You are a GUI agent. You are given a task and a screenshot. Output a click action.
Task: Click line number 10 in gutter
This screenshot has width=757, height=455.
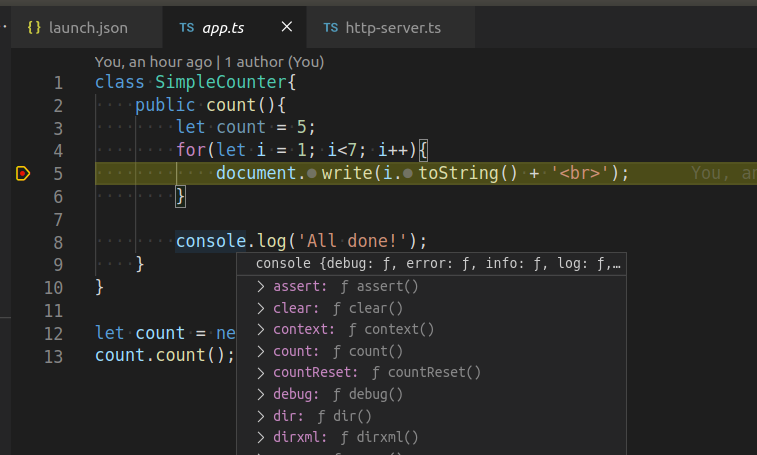[x=54, y=288]
